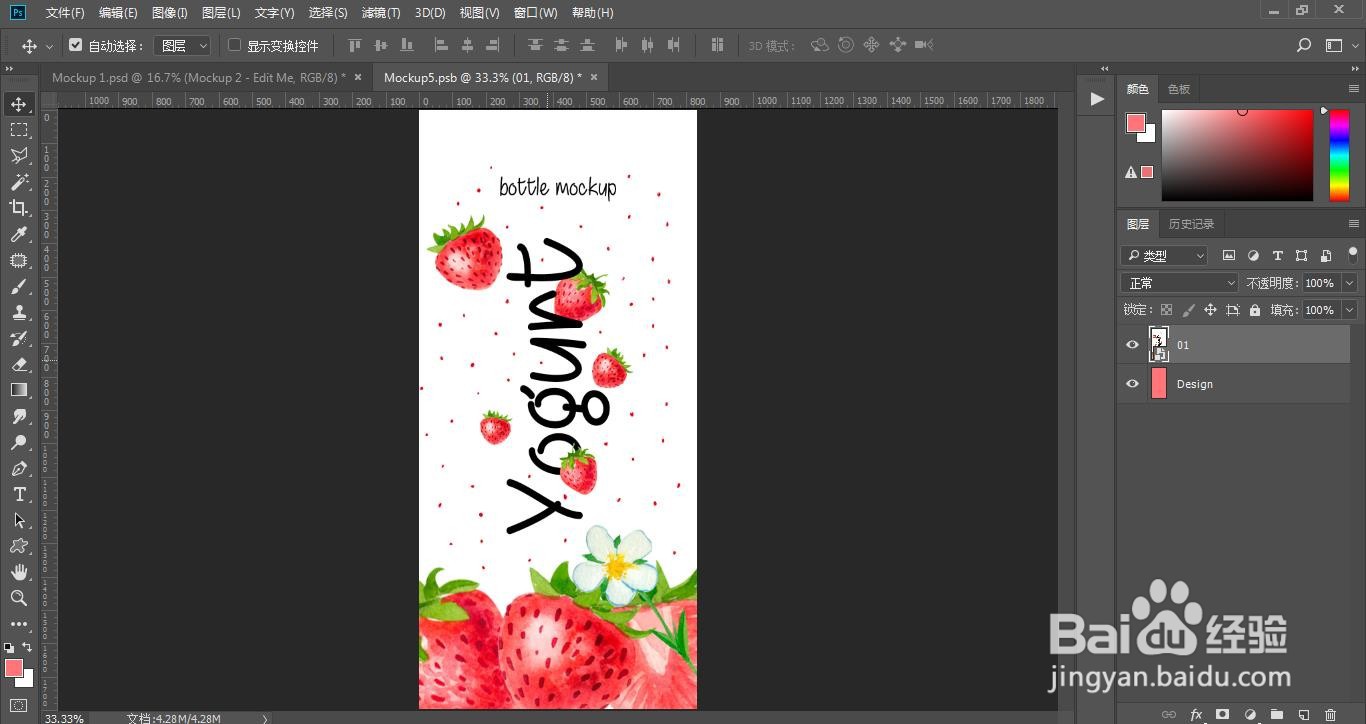This screenshot has height=724, width=1366.
Task: Select the Custom Shape tool
Action: click(x=19, y=546)
